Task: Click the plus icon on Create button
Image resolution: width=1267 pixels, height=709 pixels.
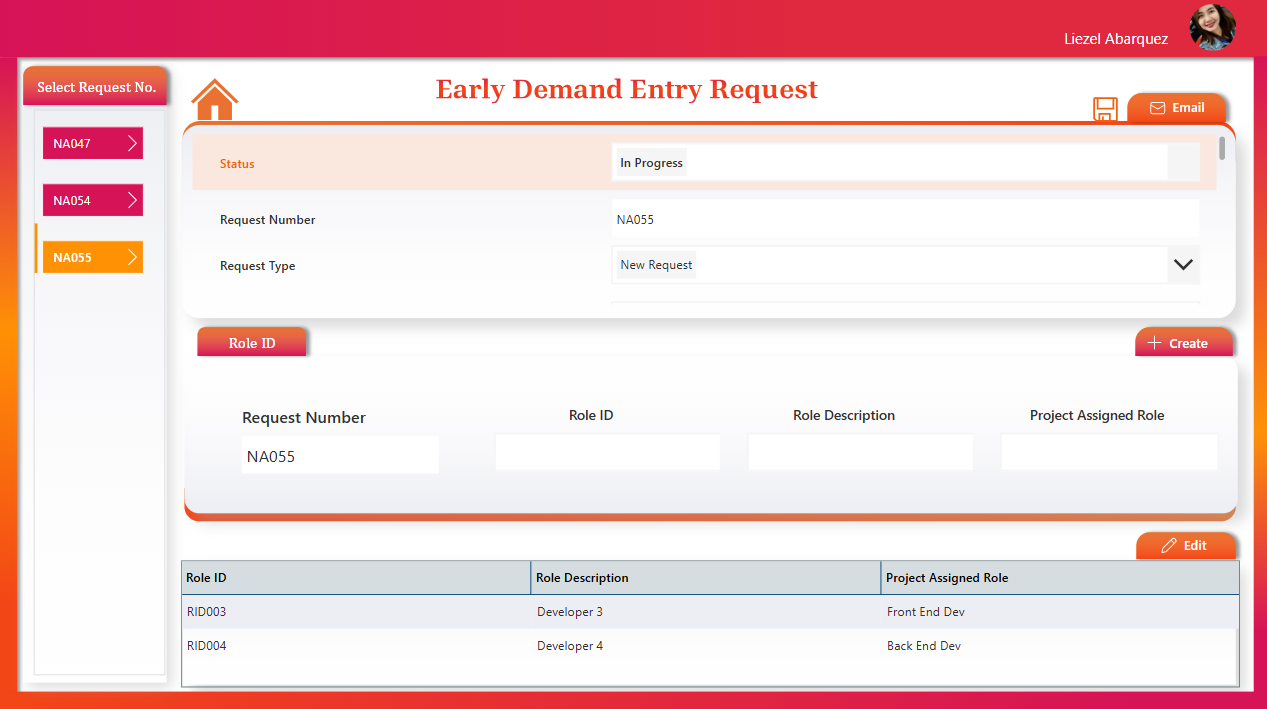Action: tap(1154, 343)
